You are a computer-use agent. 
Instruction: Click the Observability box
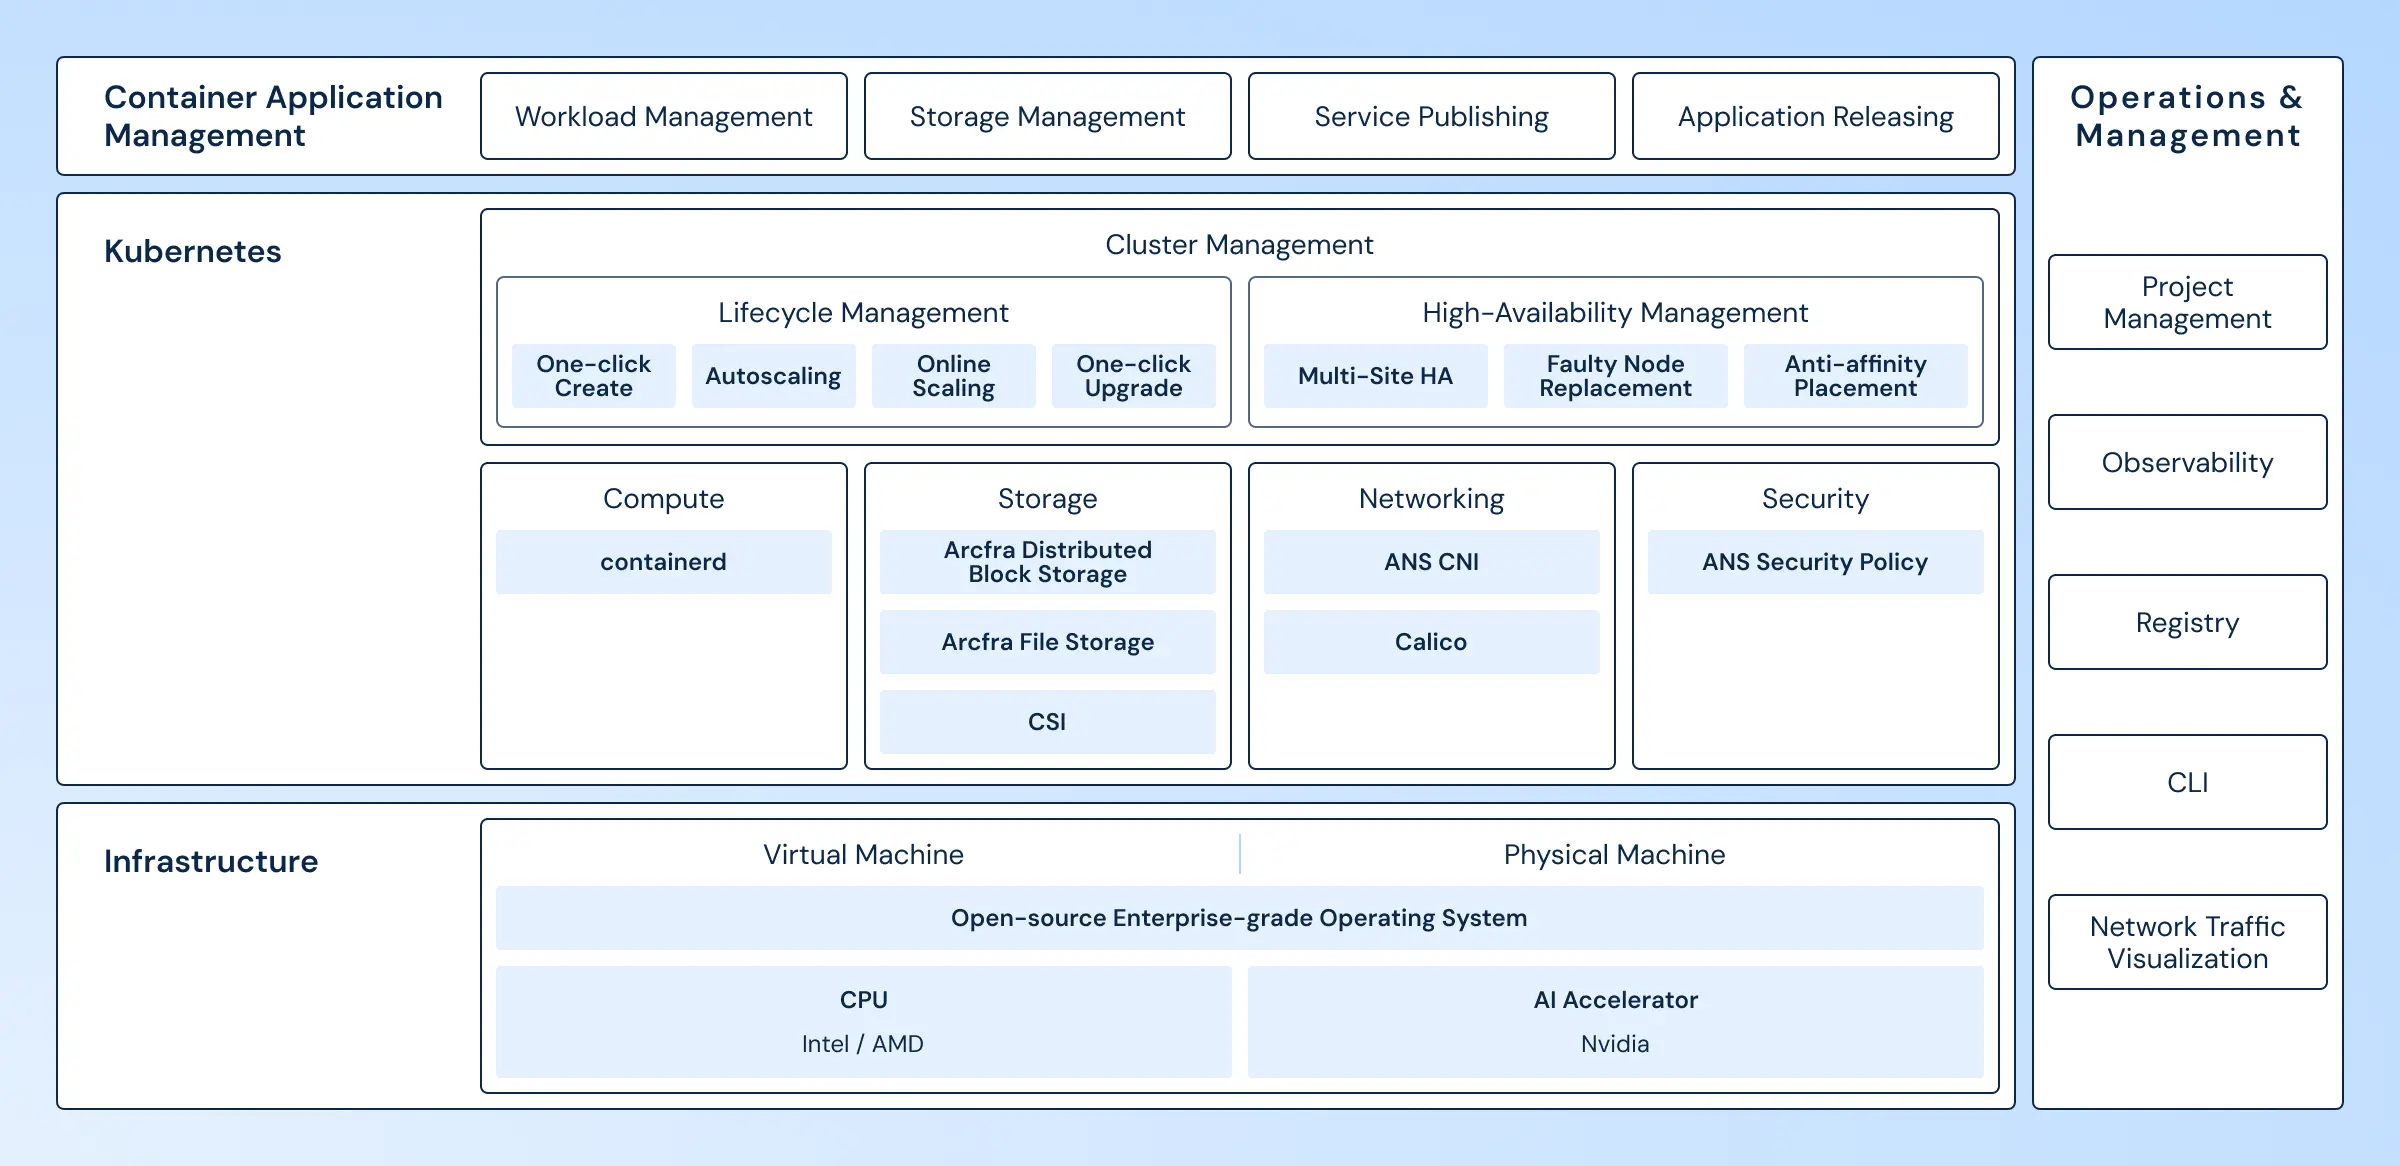tap(2187, 462)
